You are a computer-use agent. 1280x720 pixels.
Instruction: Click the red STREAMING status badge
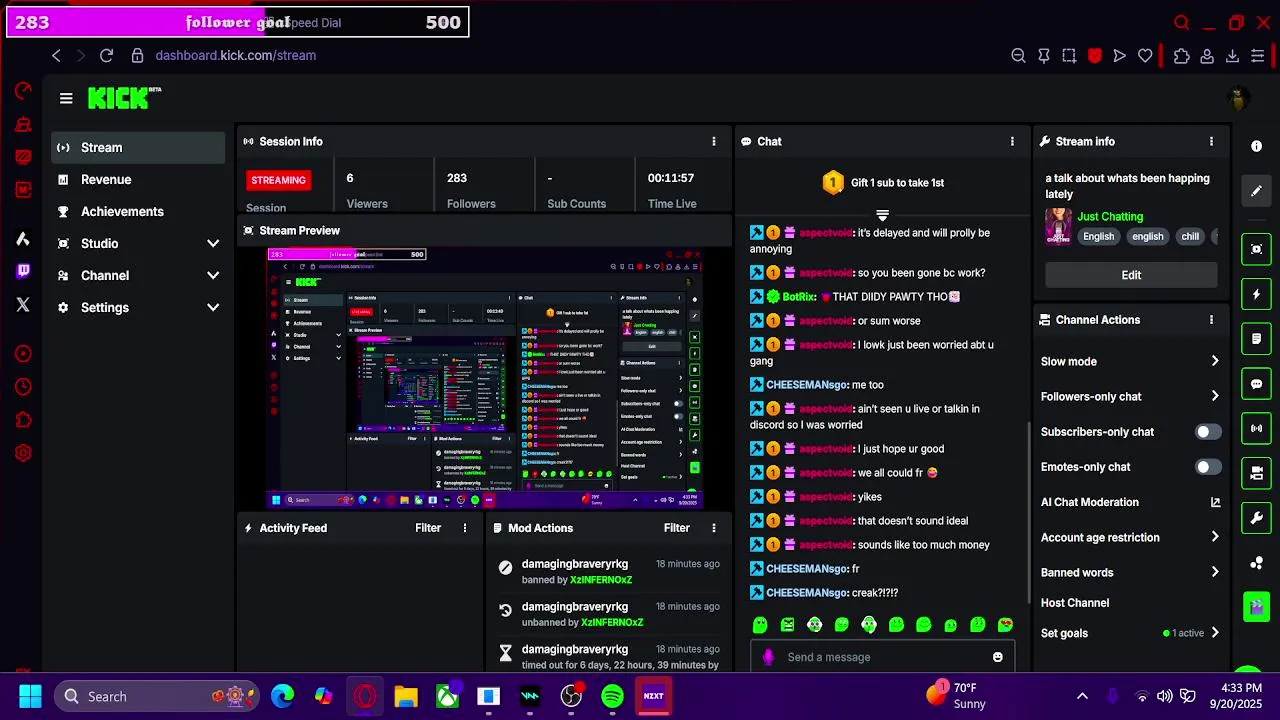pos(278,180)
